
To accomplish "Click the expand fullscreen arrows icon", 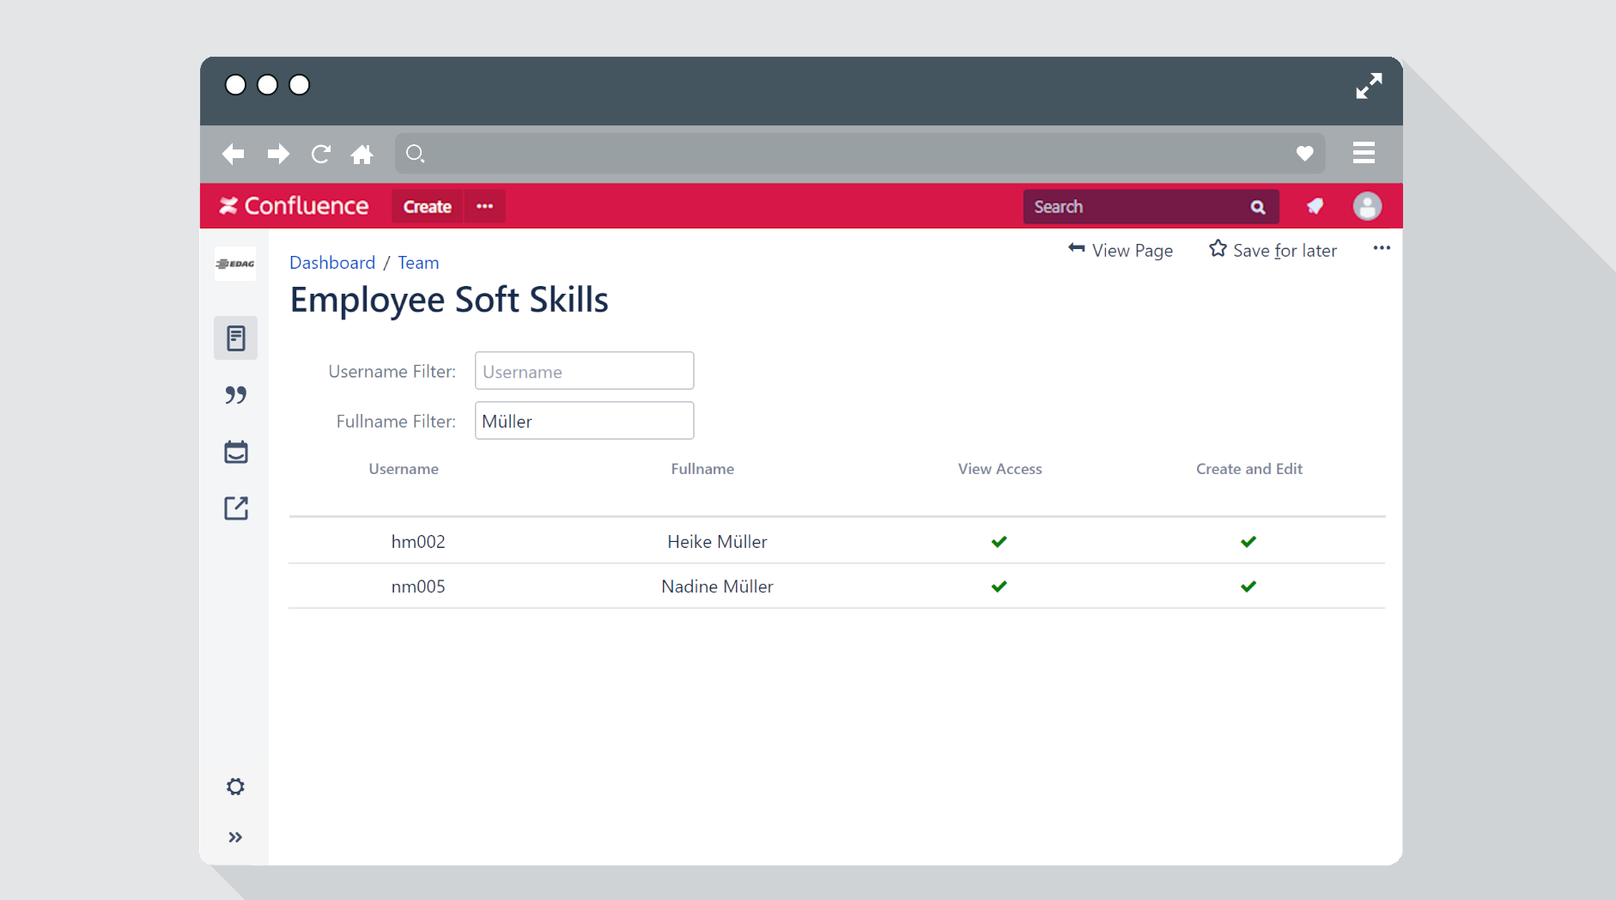I will click(1369, 86).
